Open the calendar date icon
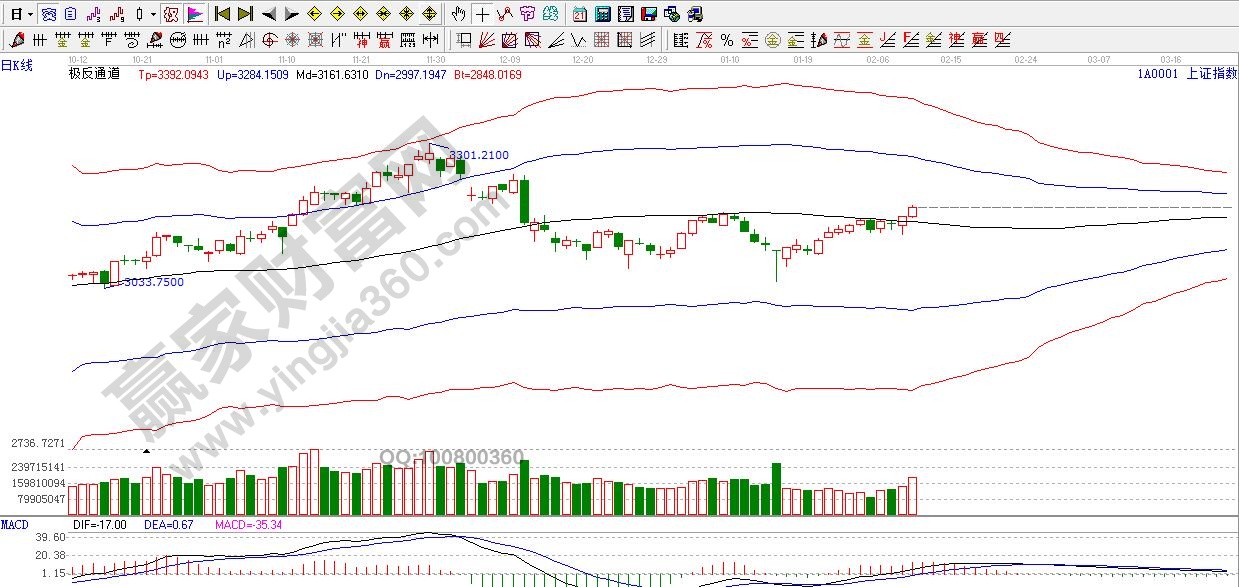Viewport: 1239px width, 587px height. pos(580,14)
